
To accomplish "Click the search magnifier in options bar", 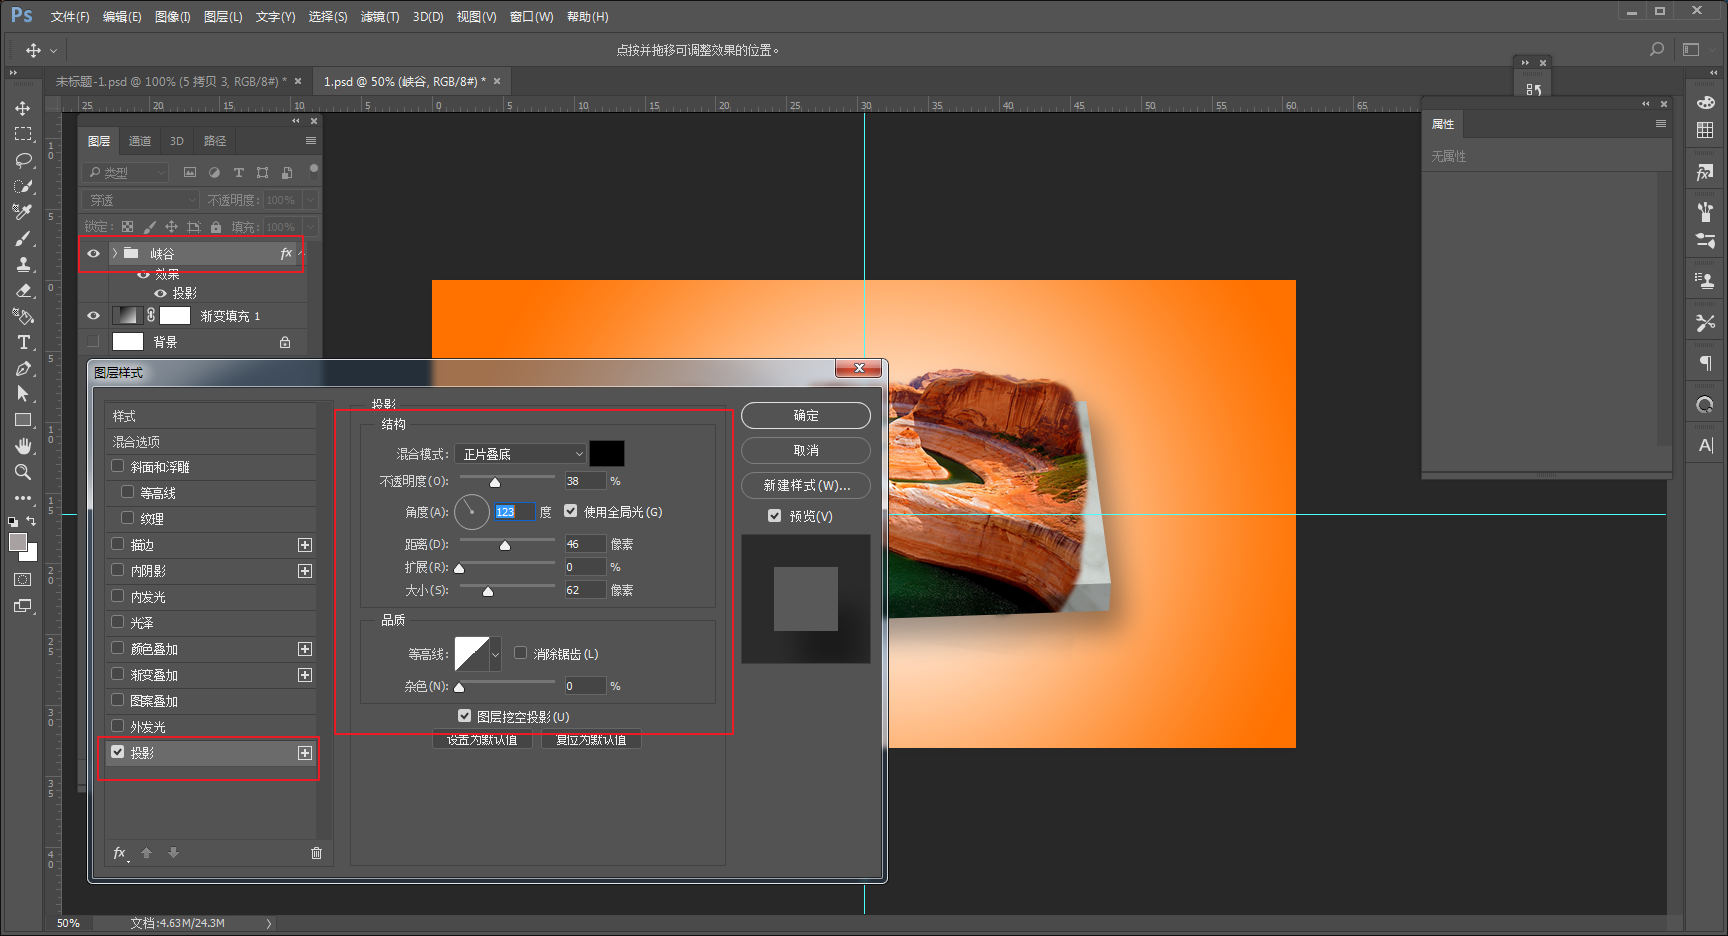I will (1657, 49).
